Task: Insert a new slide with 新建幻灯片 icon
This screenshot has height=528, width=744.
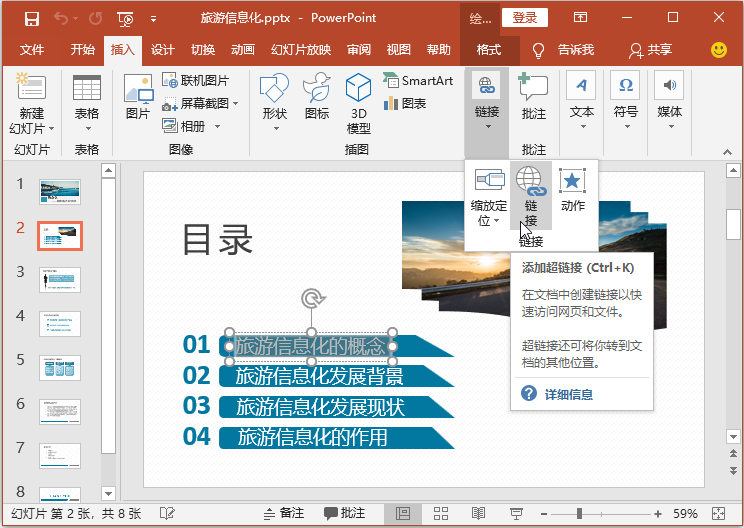Action: tap(30, 87)
